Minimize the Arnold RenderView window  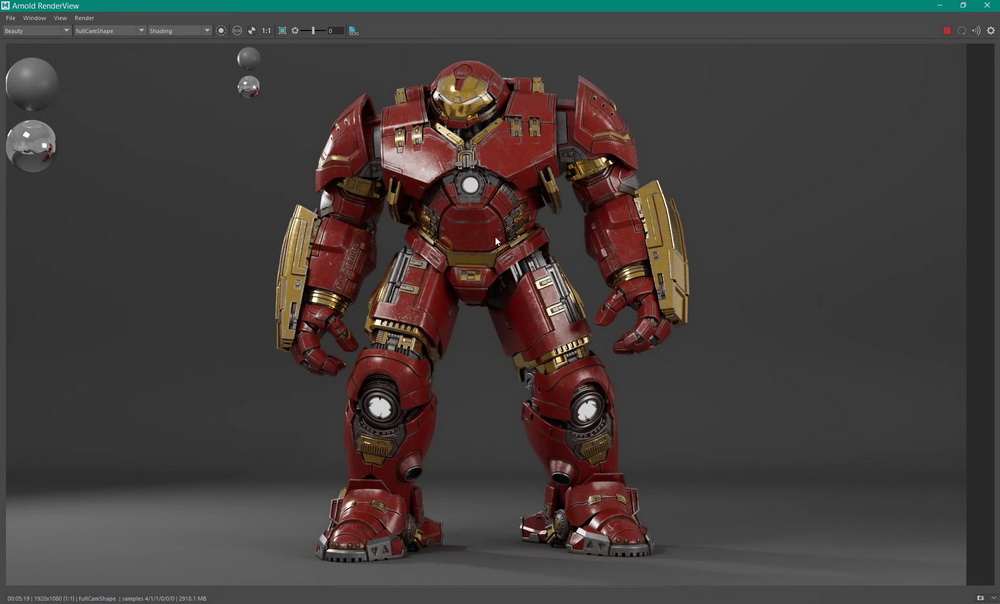(939, 5)
